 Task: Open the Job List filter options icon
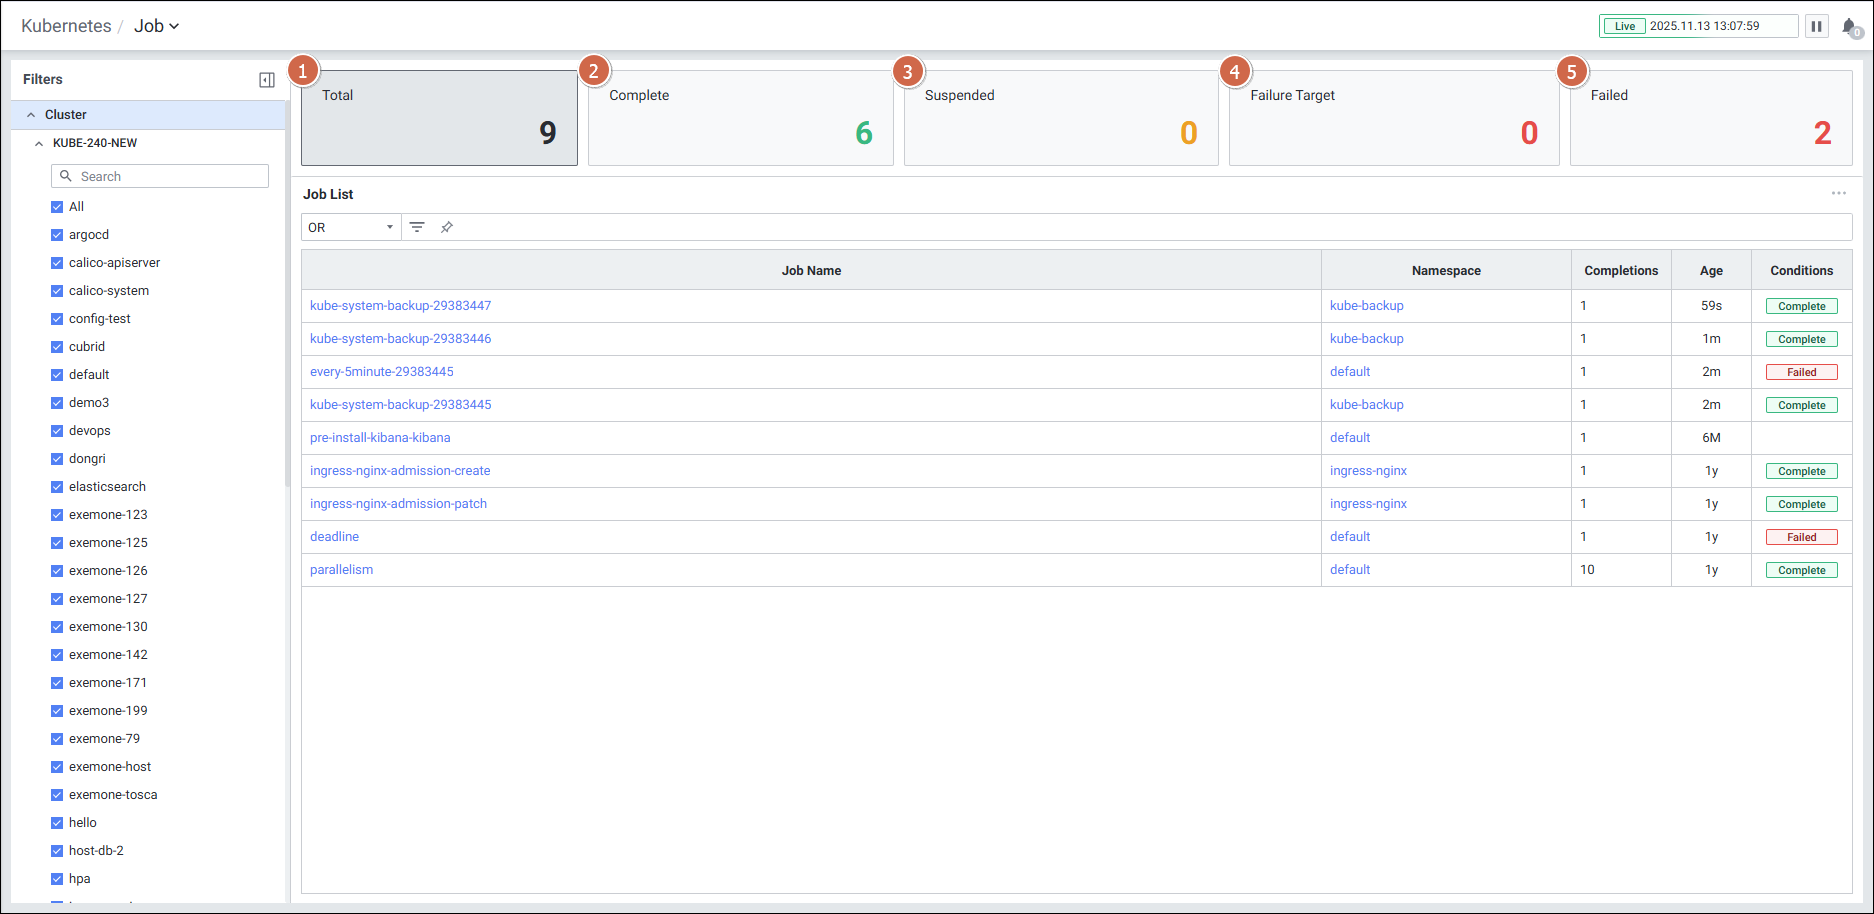[417, 227]
